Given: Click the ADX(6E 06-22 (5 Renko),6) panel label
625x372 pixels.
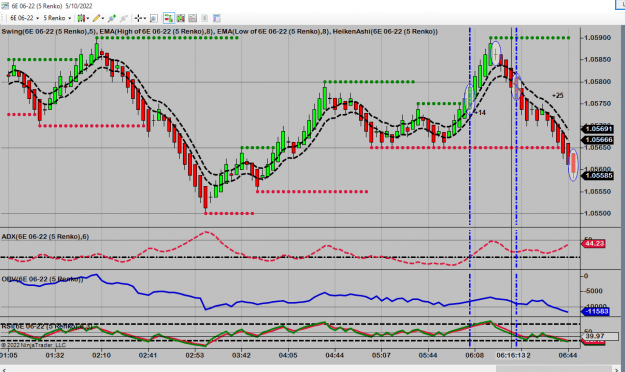Looking at the screenshot, I should coord(45,236).
